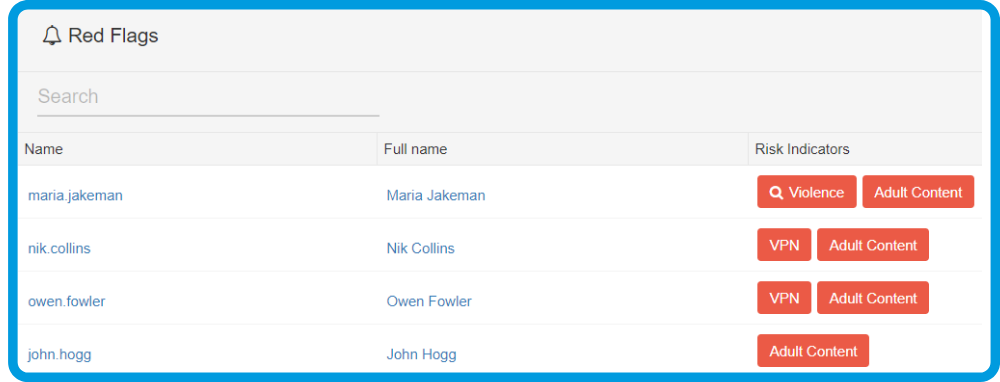Click VPN badge for Nik Collins

784,245
